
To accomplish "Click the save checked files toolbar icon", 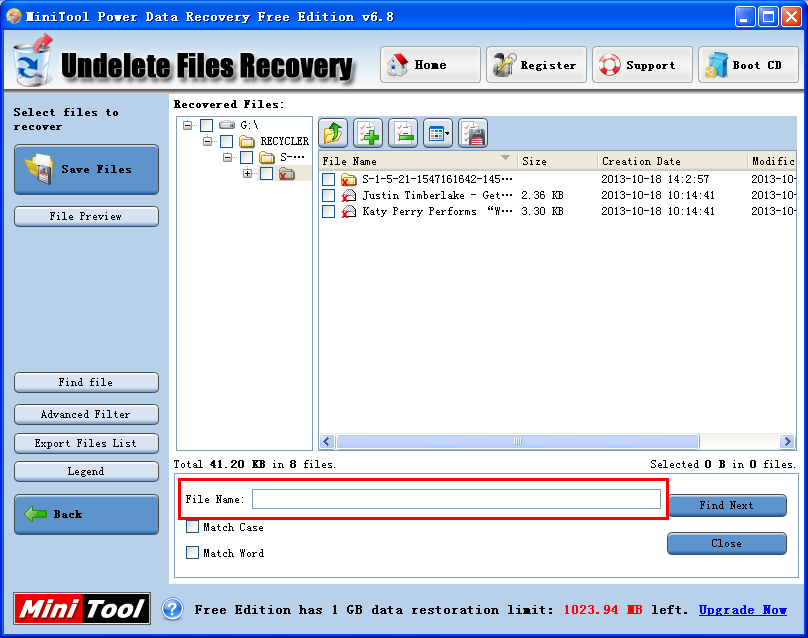I will (473, 133).
